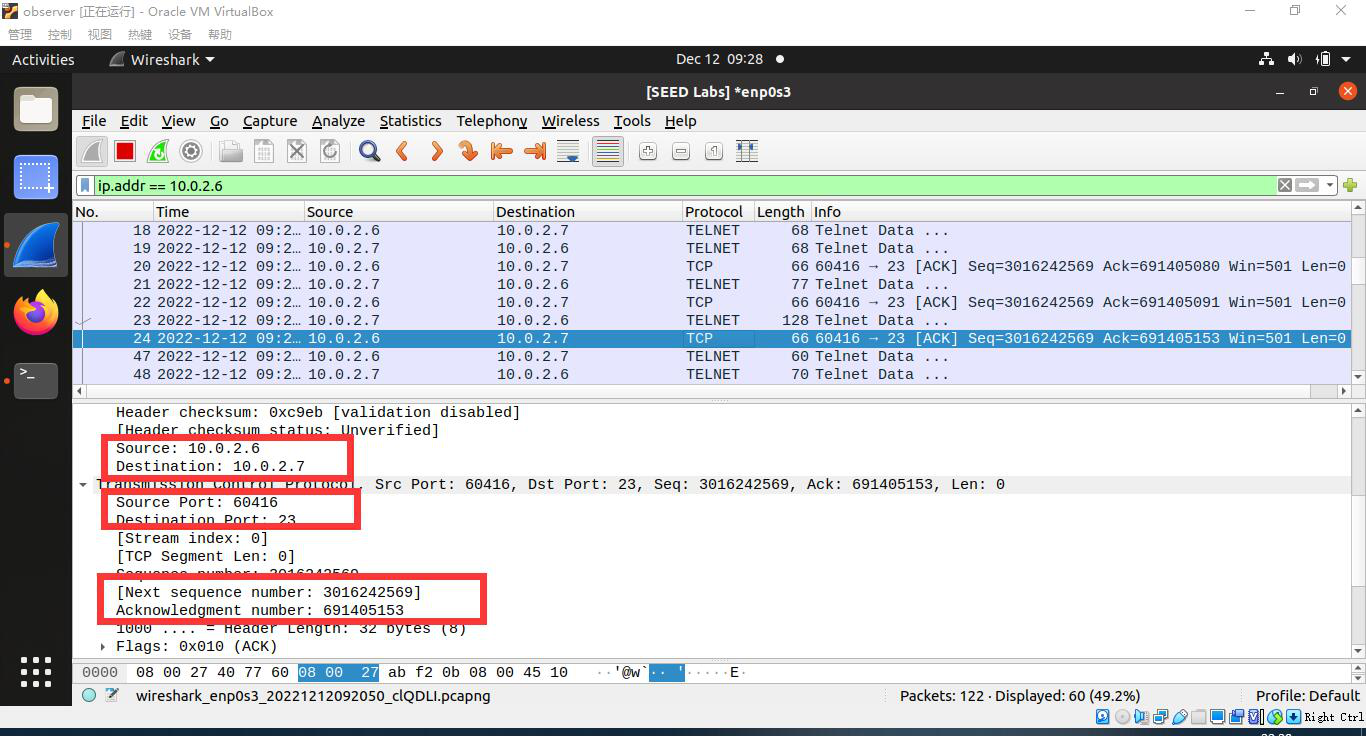
Task: Clear the ip.addr display filter
Action: pyautogui.click(x=1286, y=185)
